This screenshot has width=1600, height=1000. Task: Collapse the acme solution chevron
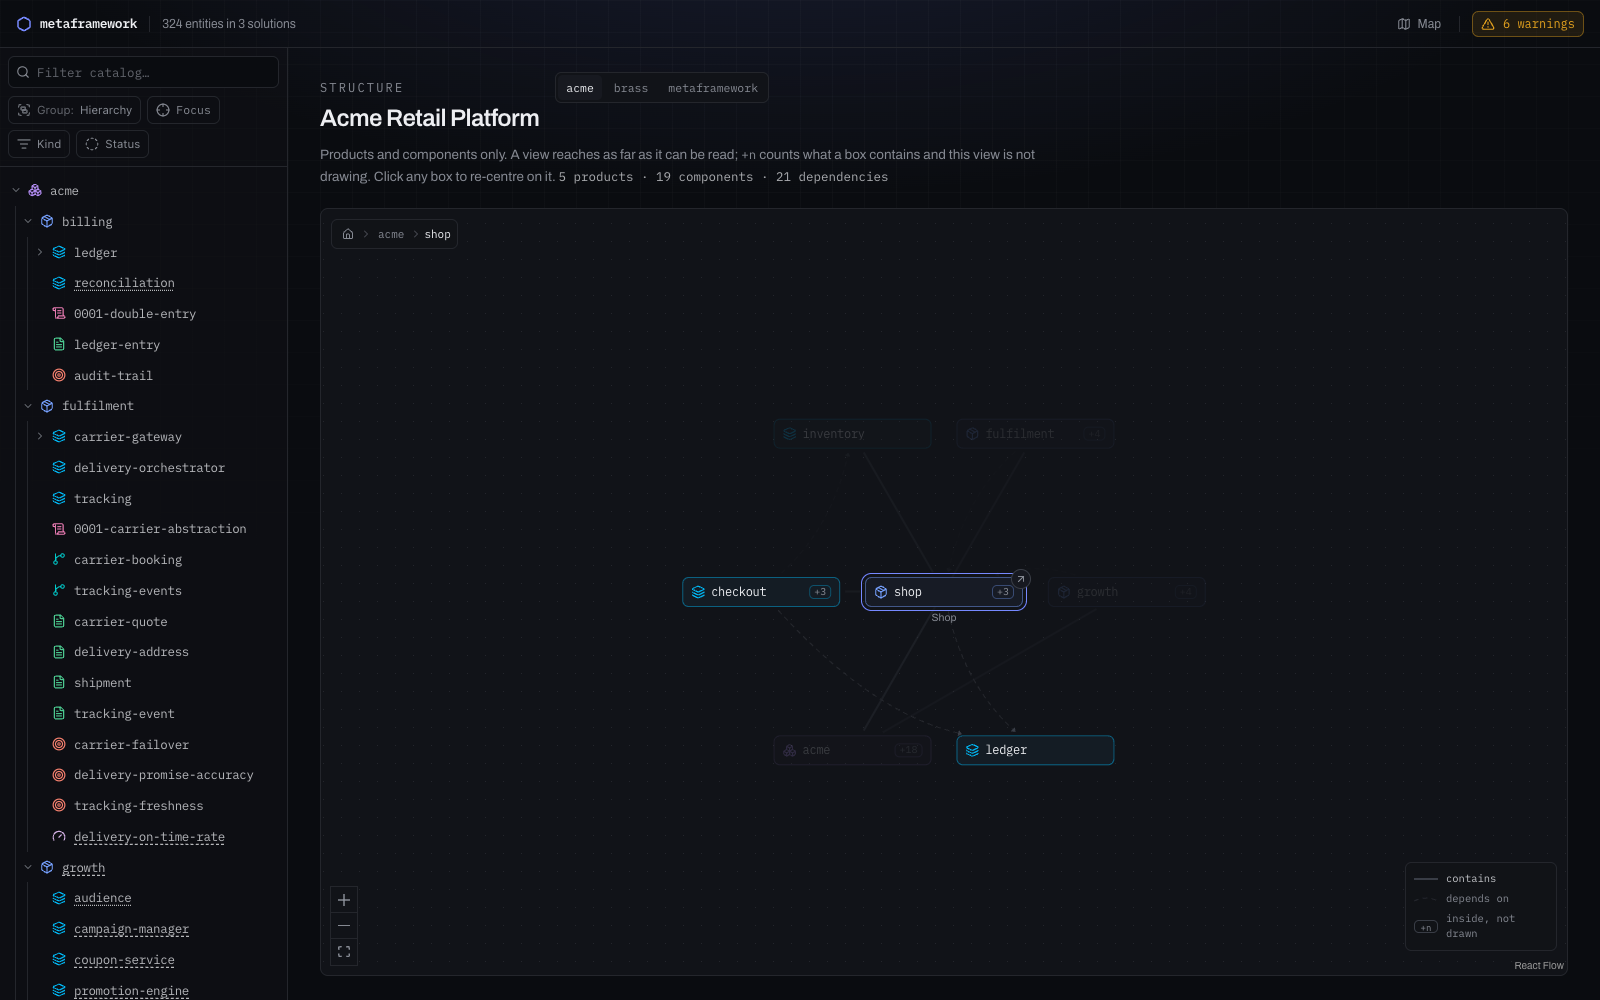coord(16,190)
